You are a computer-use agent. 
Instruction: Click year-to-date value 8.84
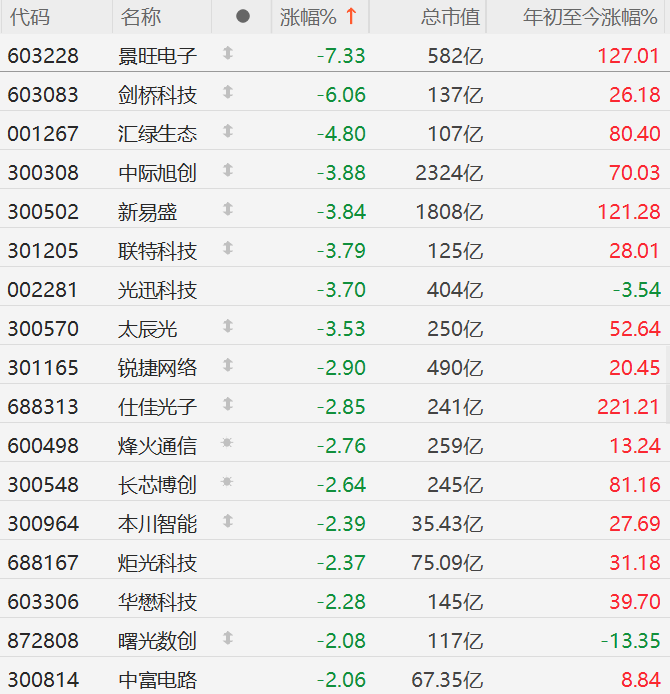(641, 680)
